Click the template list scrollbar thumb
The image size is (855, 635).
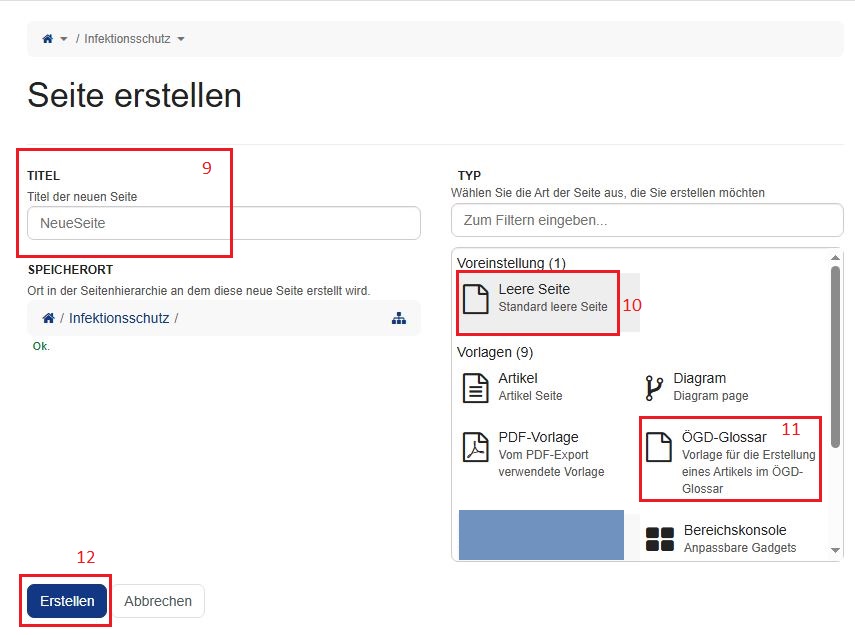[x=836, y=355]
